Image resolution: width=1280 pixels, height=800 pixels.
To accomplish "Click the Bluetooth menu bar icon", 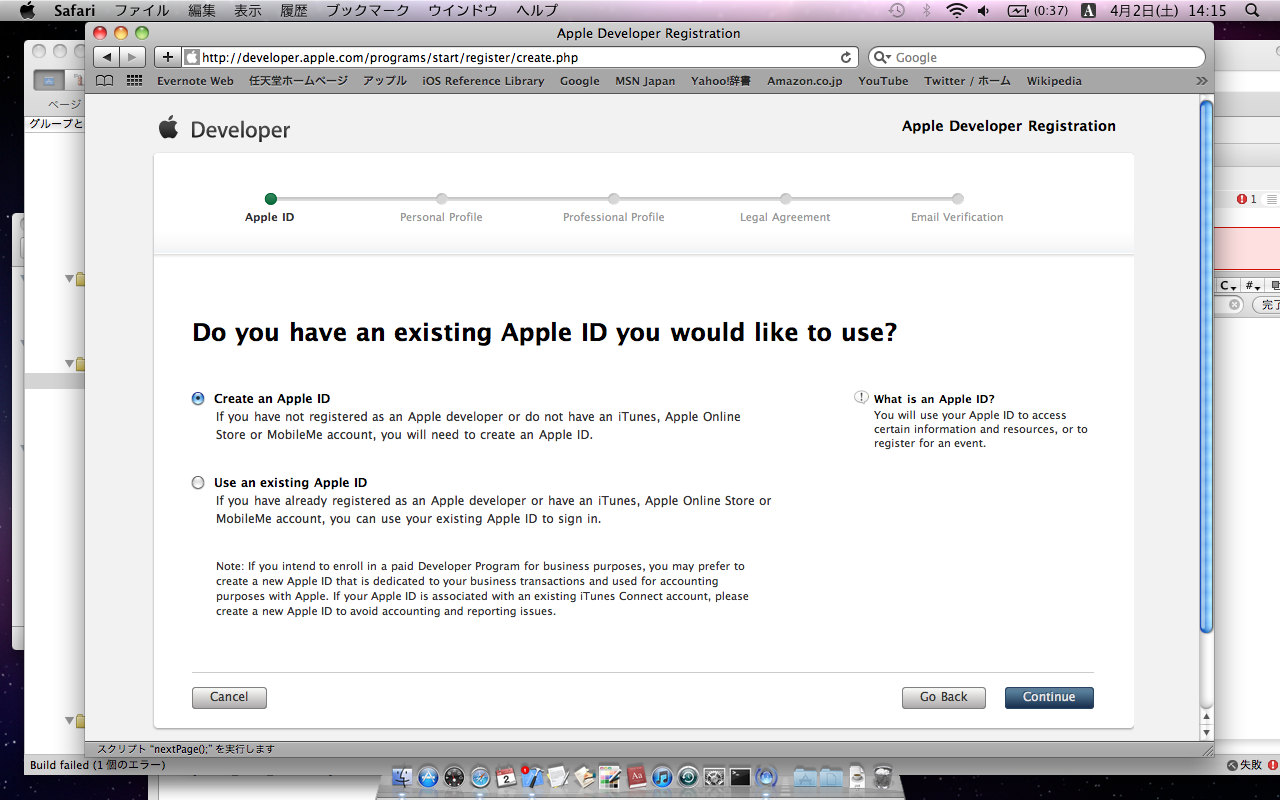I will [926, 10].
